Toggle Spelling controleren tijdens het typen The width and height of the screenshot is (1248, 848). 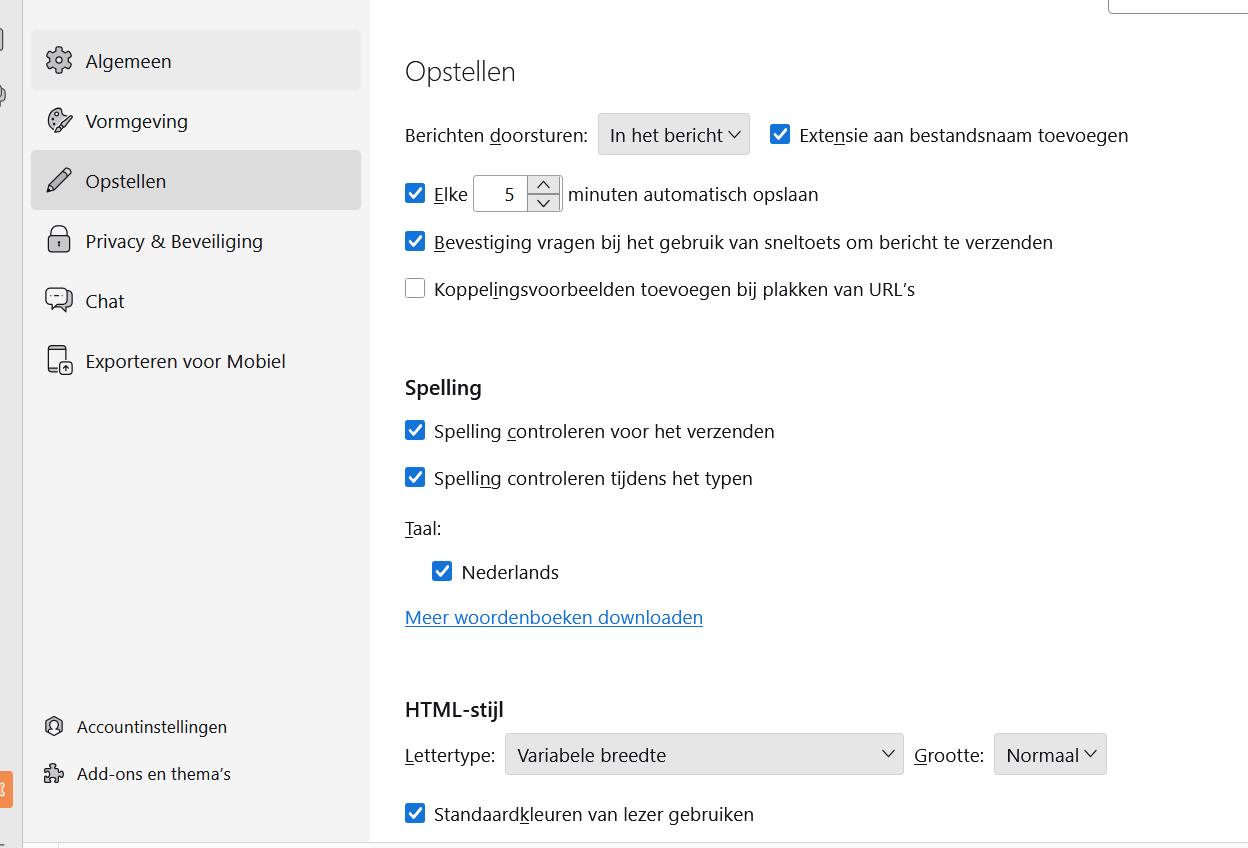tap(415, 478)
